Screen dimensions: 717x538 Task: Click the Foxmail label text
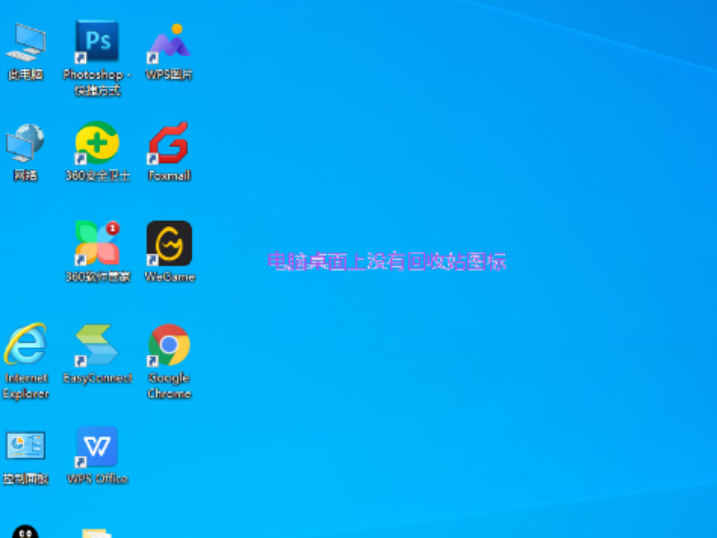coord(169,176)
